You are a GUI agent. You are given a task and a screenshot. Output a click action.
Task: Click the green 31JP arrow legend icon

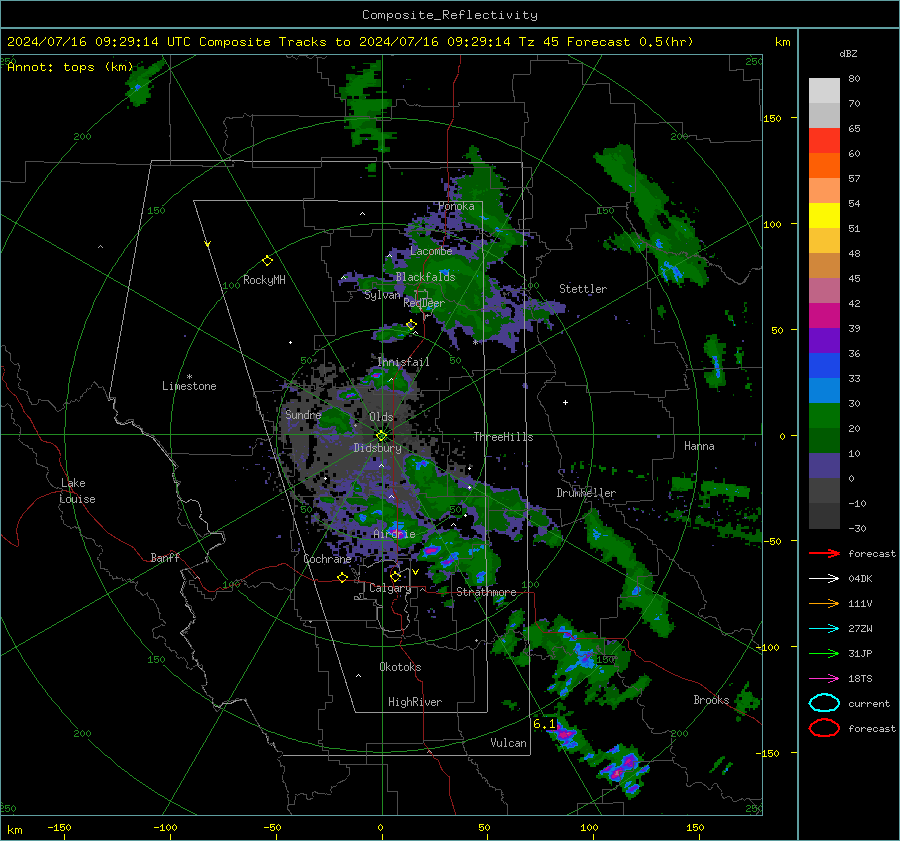click(x=824, y=653)
